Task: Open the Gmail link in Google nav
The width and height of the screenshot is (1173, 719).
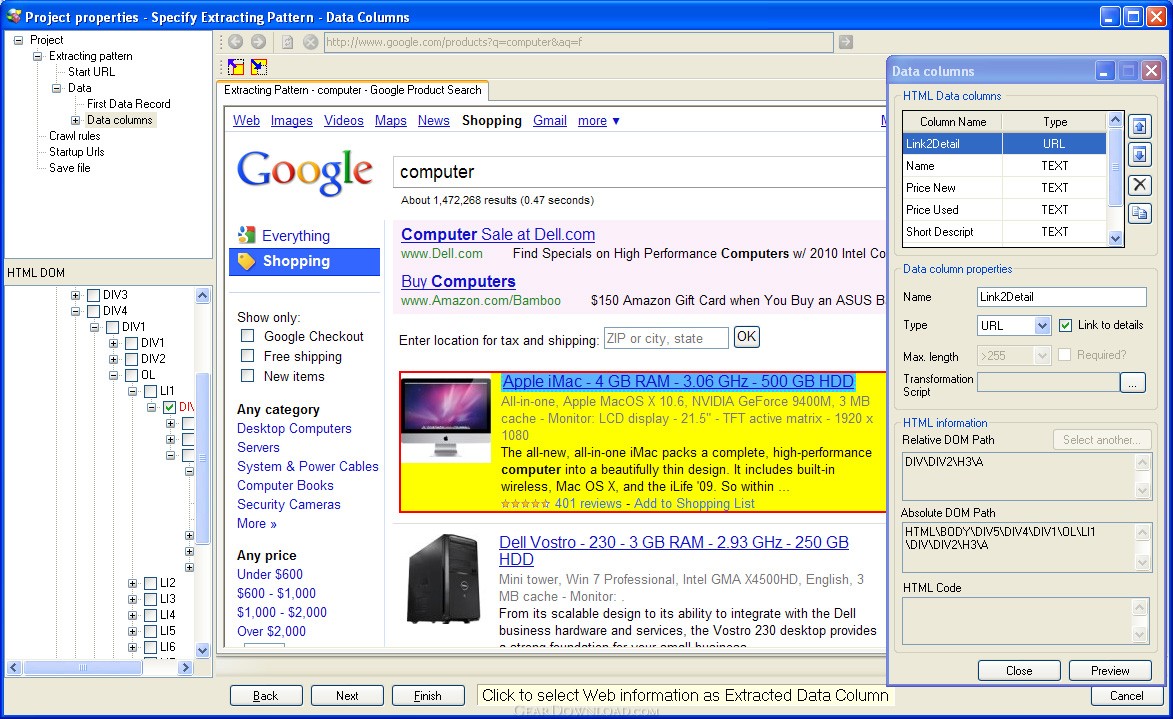Action: pos(550,120)
